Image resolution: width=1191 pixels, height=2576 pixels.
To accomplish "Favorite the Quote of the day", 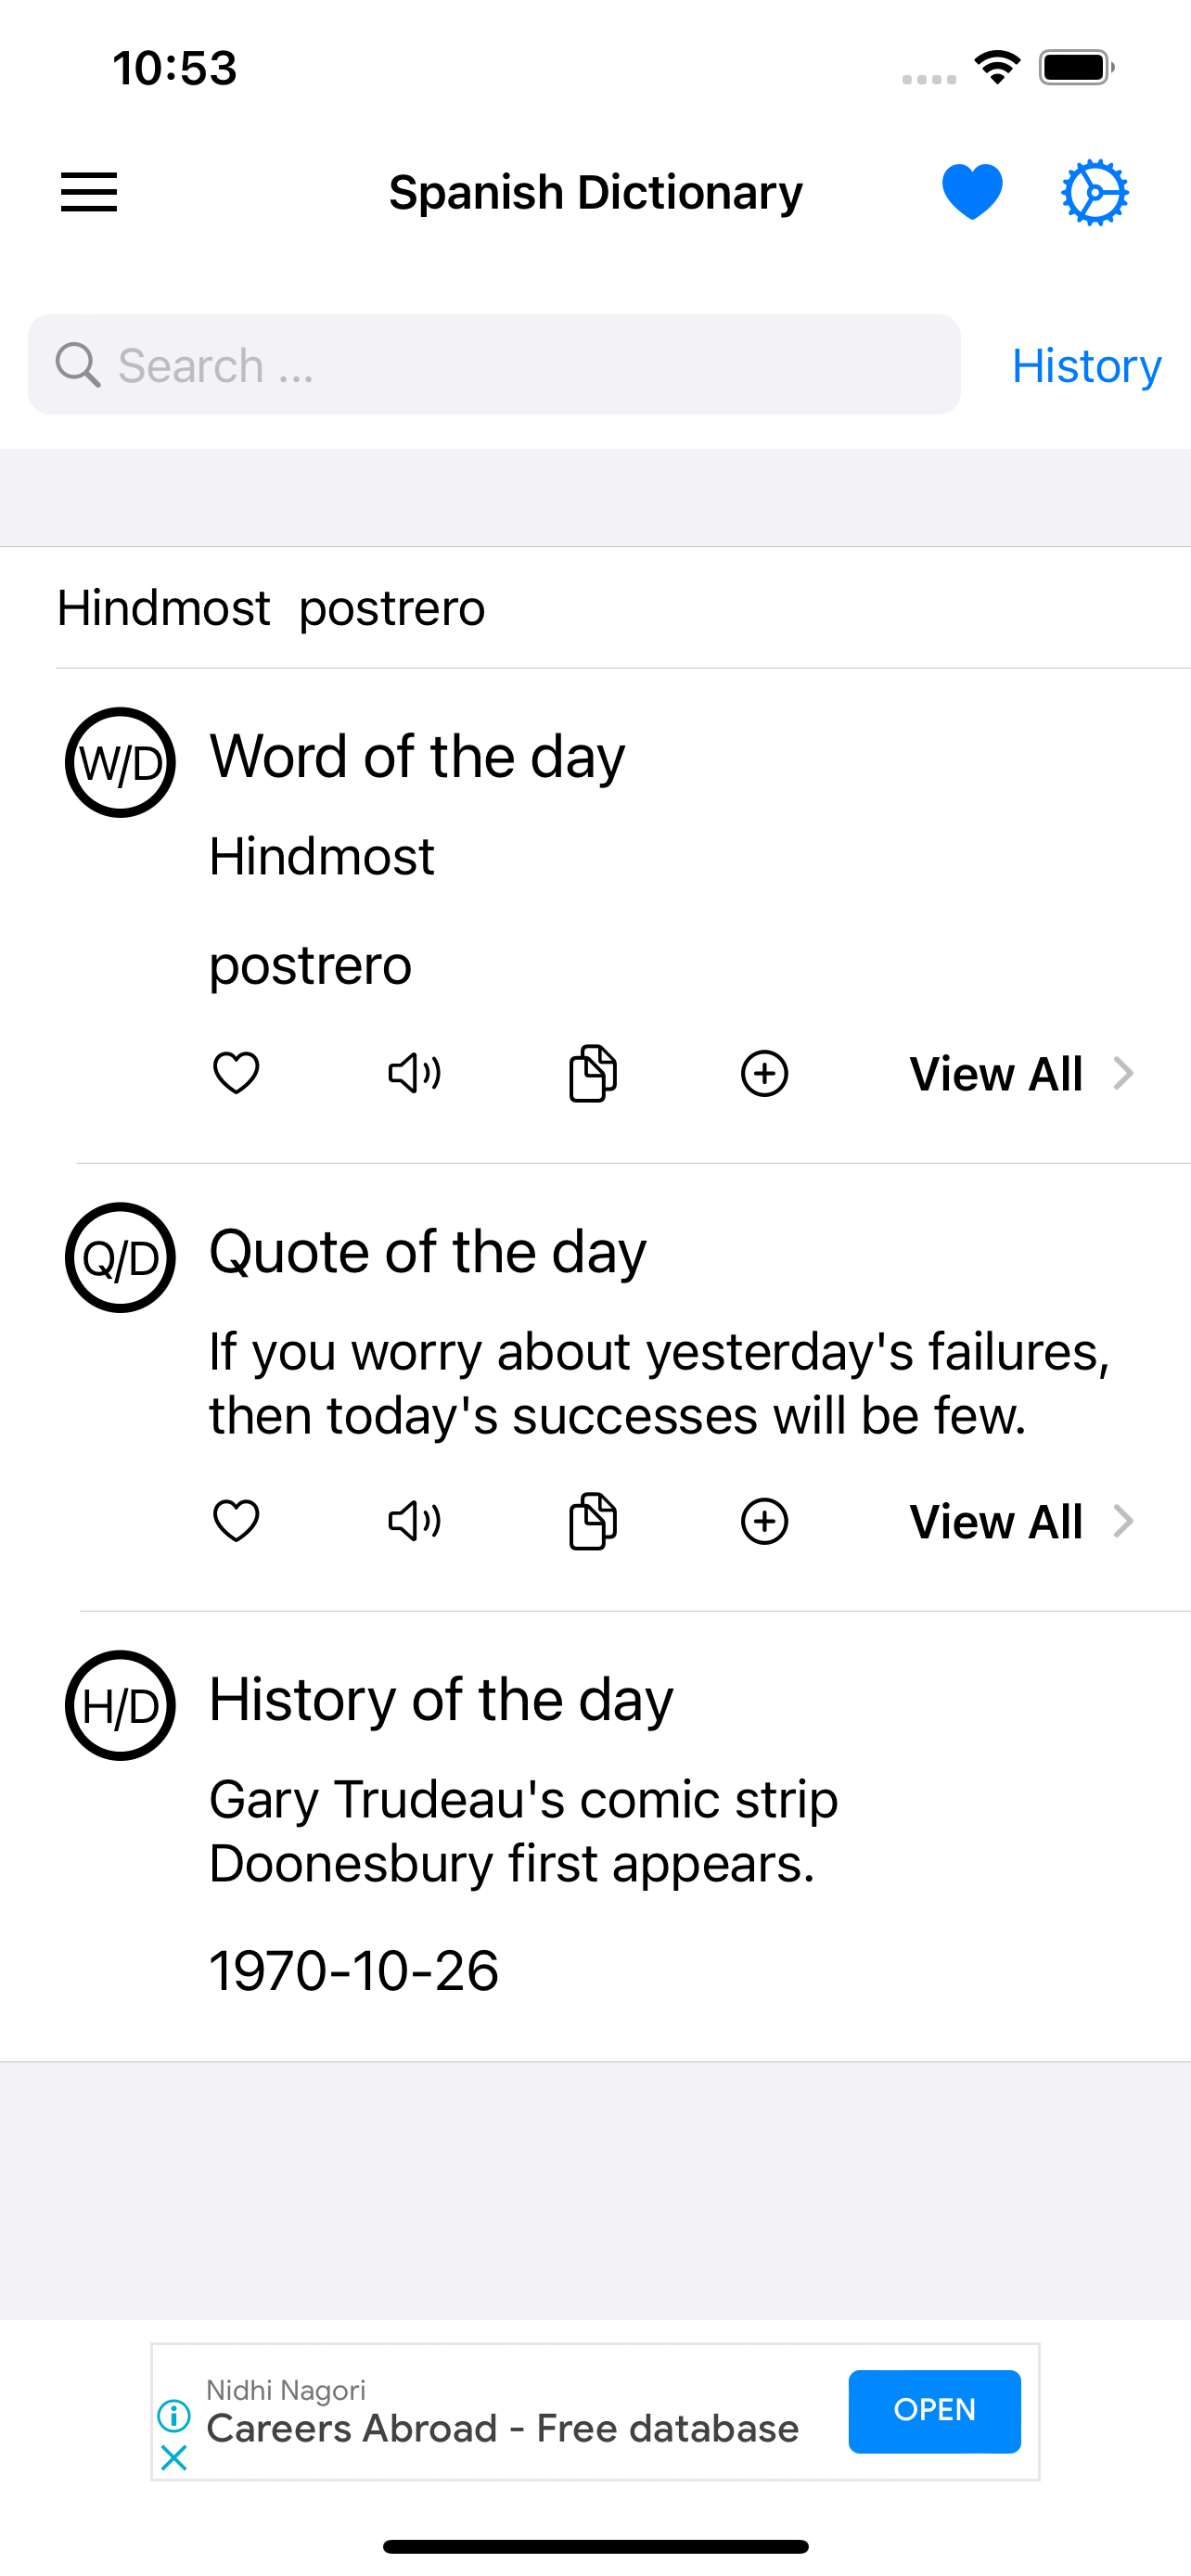I will click(236, 1522).
